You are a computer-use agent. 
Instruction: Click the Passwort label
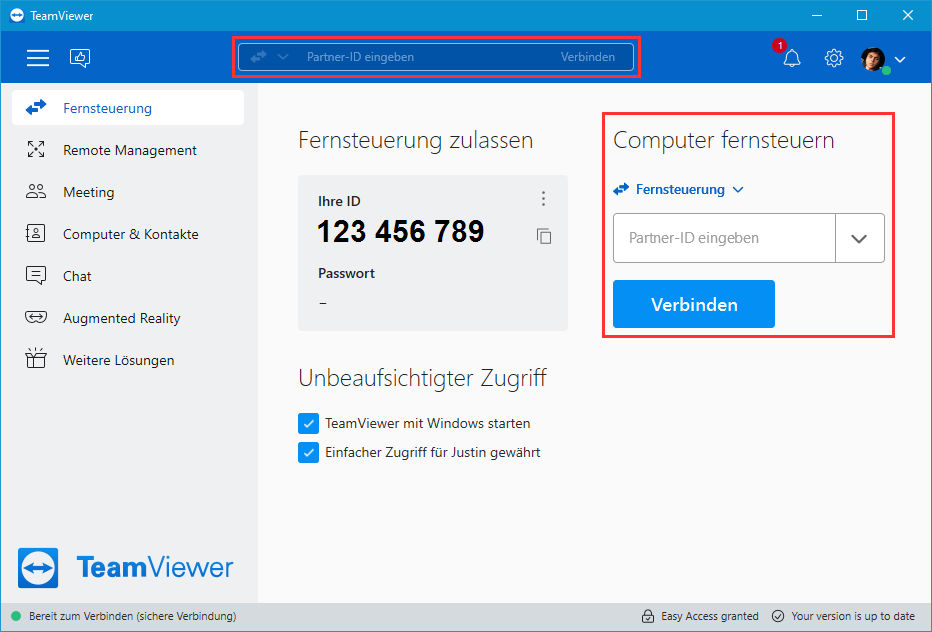pos(347,273)
